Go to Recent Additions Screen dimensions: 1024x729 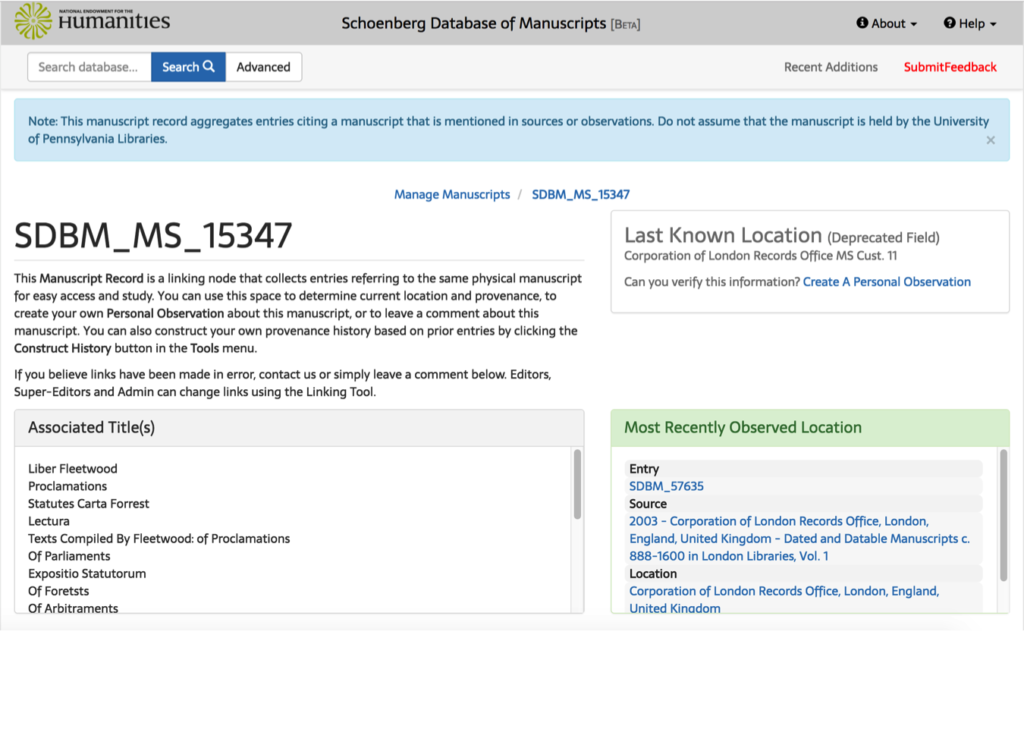click(831, 67)
